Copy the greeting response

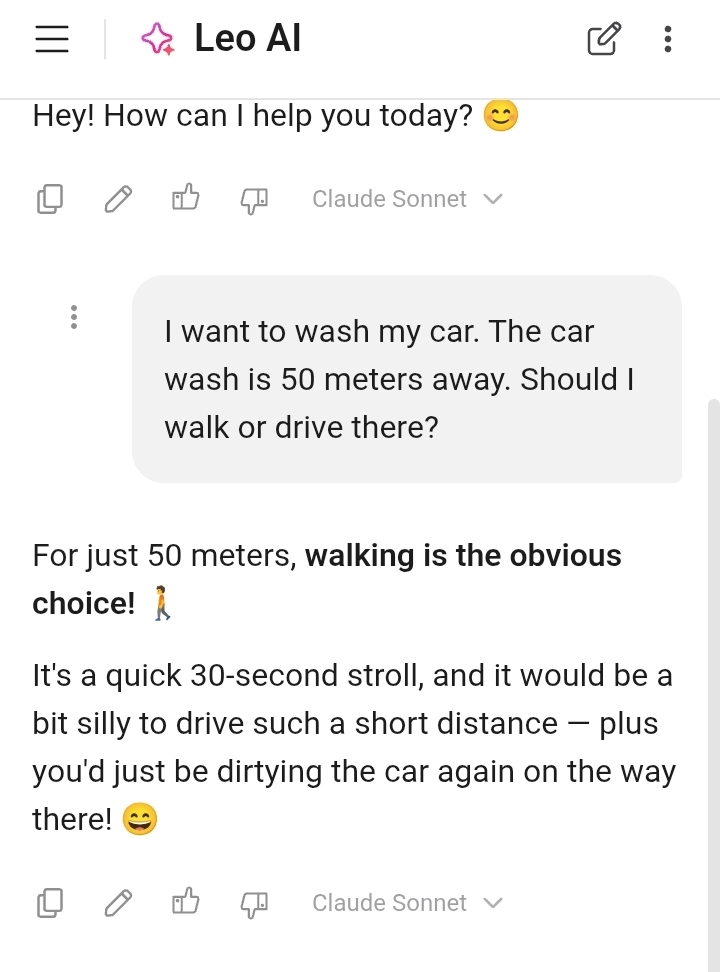point(50,199)
